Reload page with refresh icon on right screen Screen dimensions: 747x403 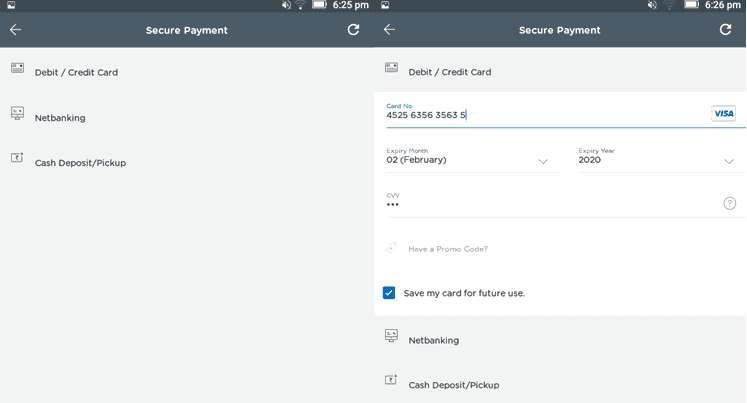click(x=725, y=30)
